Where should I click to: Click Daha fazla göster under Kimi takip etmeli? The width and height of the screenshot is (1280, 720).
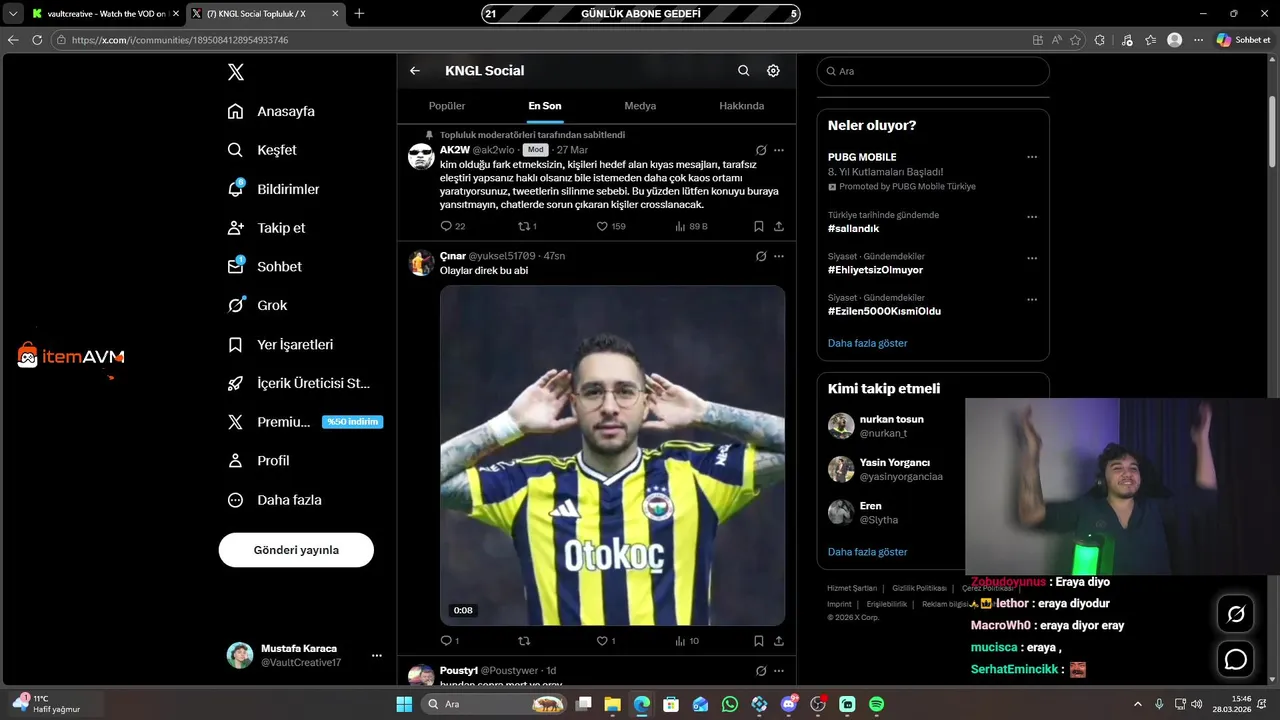point(867,552)
